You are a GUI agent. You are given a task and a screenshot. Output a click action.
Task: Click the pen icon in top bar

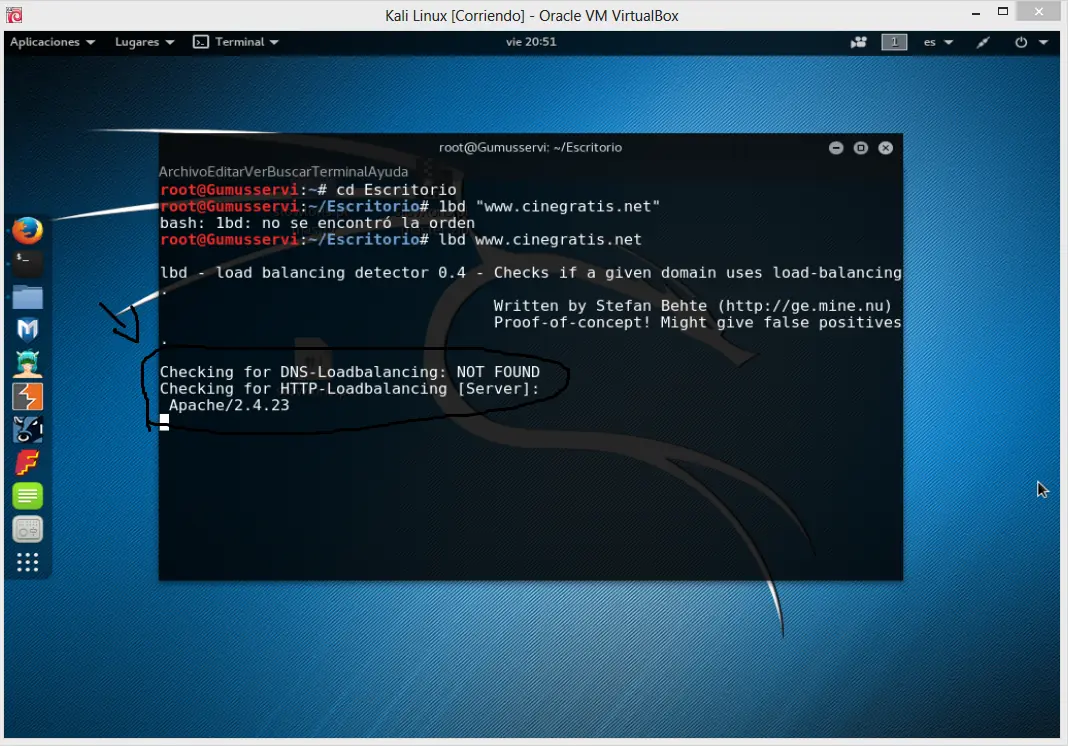pos(983,42)
